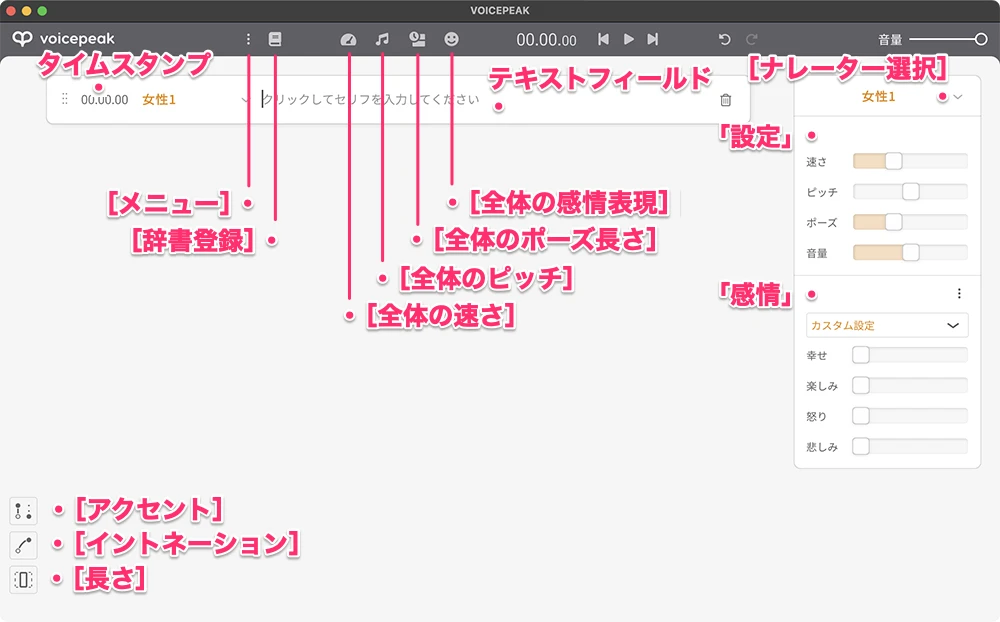This screenshot has height=622, width=1000.
Task: Click the overall speed gauge icon
Action: pyautogui.click(x=348, y=40)
